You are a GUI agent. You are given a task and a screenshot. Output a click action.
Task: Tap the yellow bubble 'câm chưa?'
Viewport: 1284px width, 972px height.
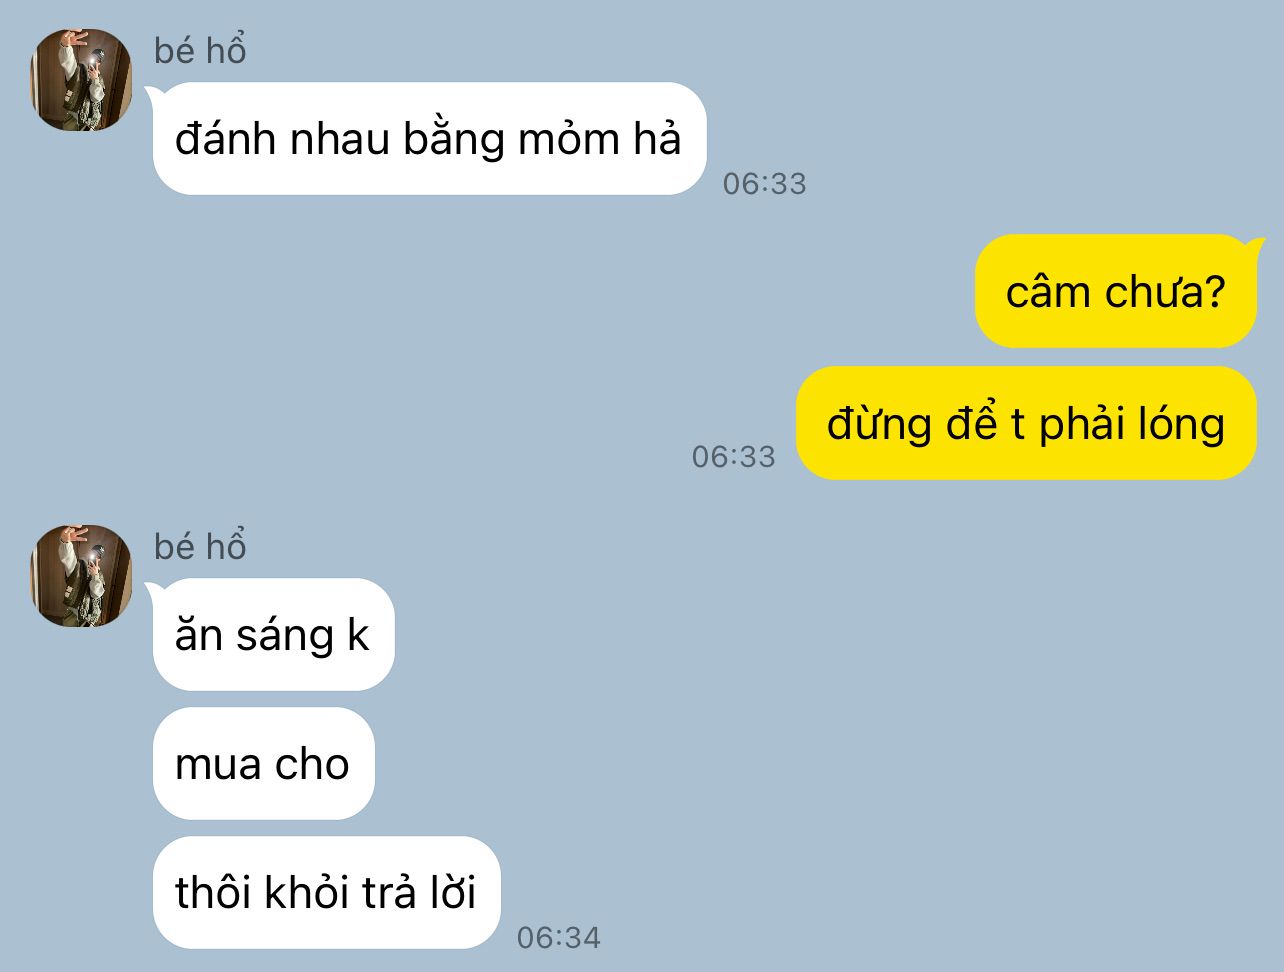tap(1116, 291)
